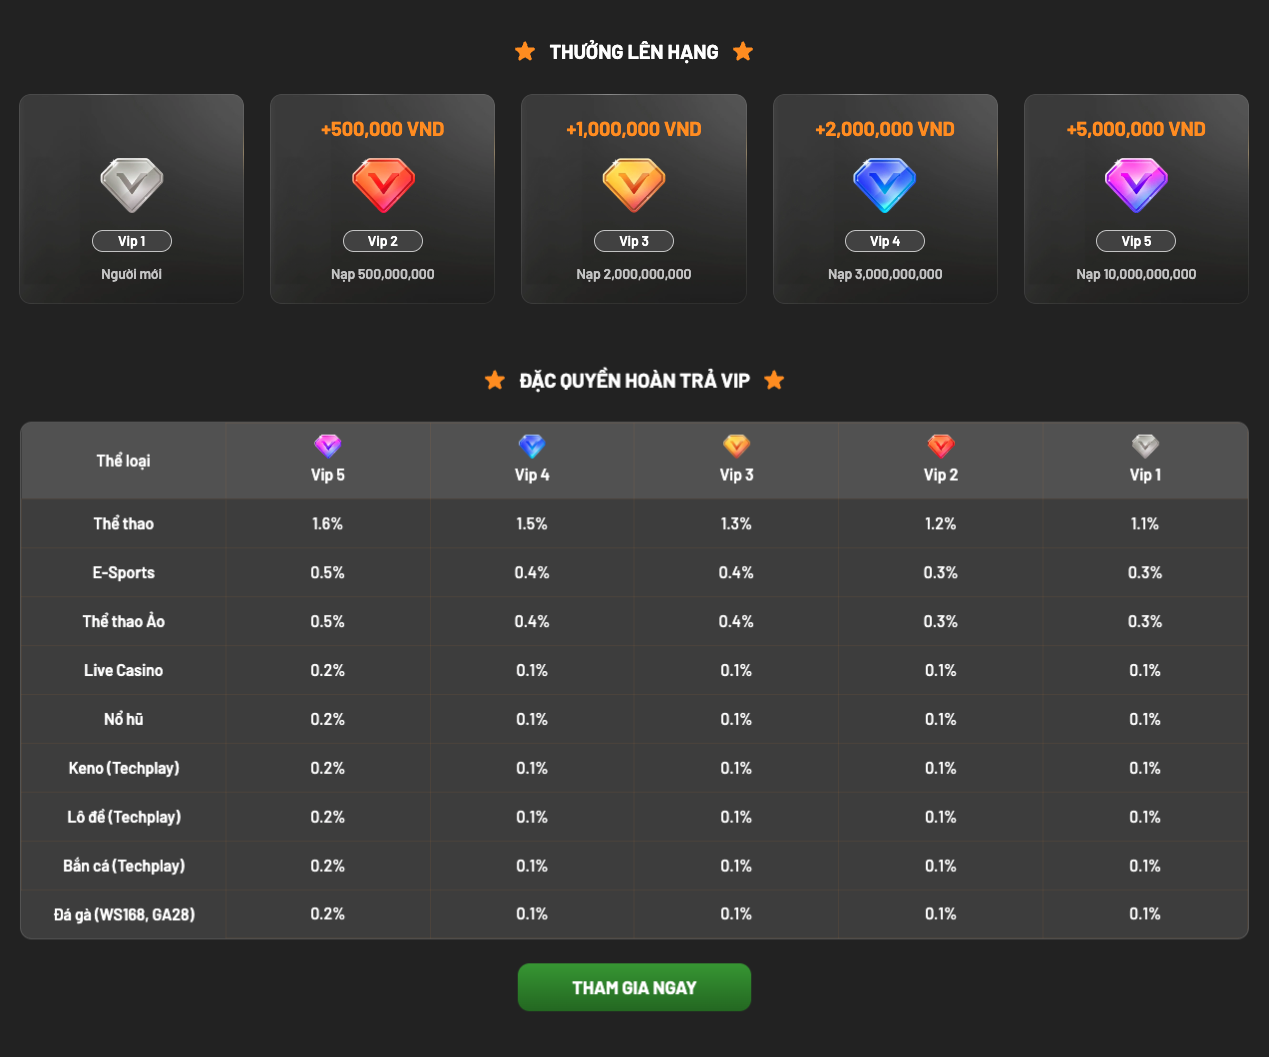Click the +5,000,000 VND bonus text
This screenshot has height=1057, width=1269.
[1136, 129]
